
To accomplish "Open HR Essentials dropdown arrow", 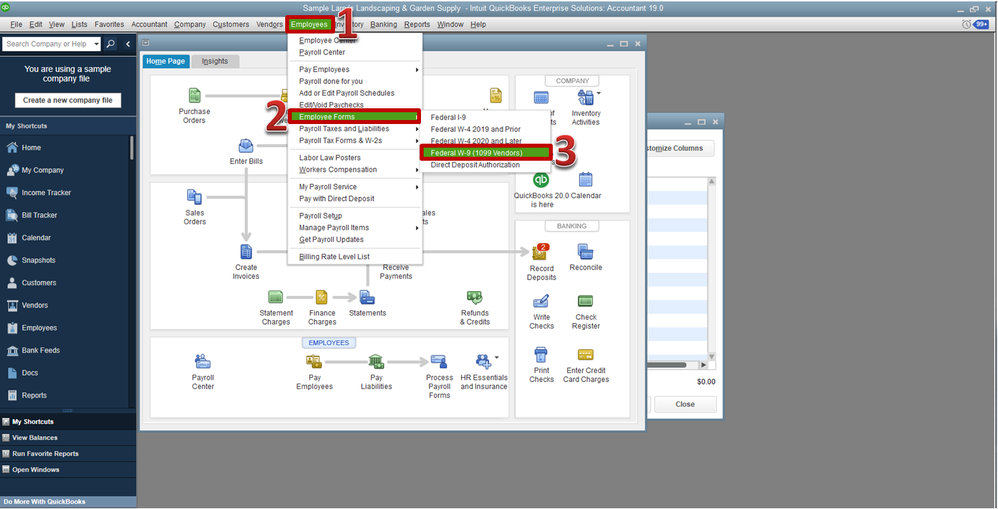I will (496, 358).
